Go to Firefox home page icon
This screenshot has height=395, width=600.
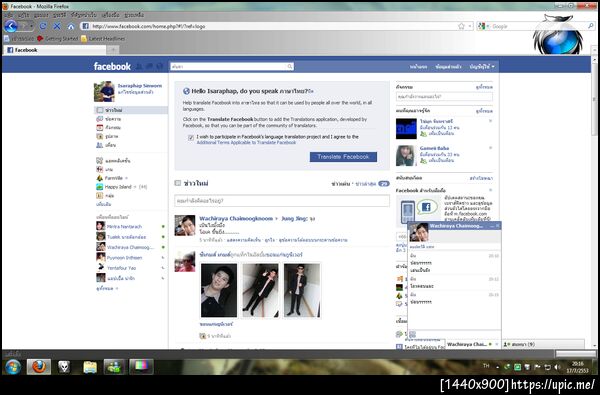click(x=71, y=26)
